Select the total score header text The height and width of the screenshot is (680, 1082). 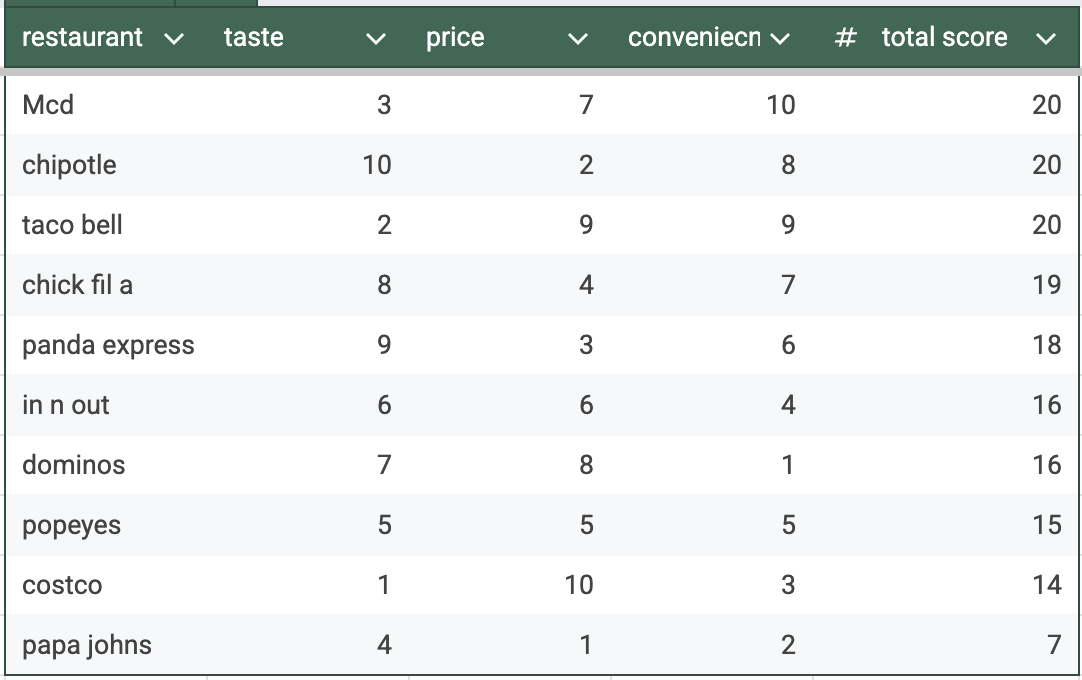(944, 38)
